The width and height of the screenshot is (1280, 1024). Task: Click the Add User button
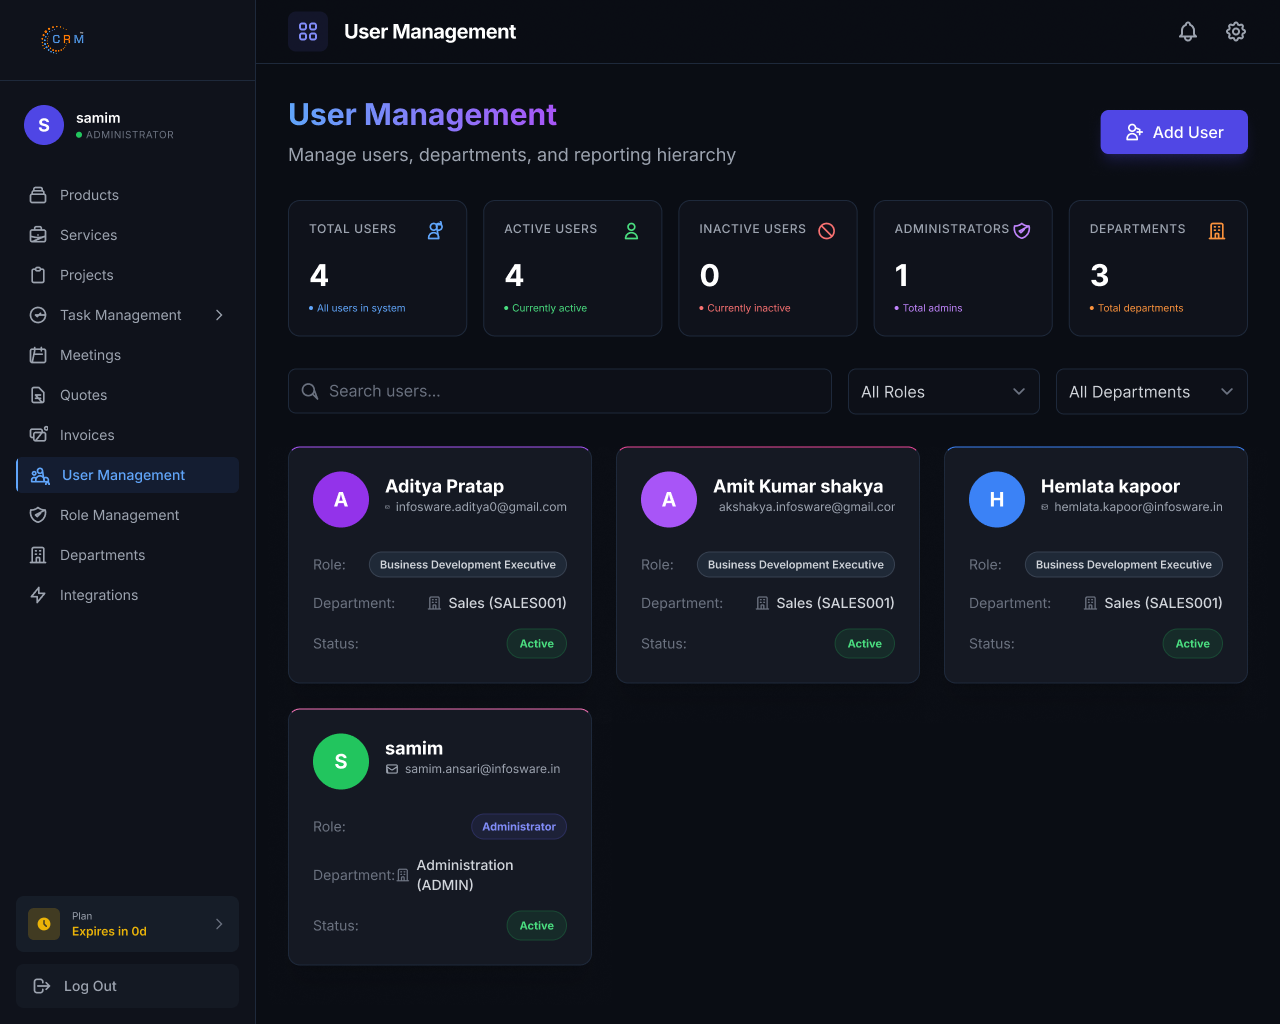[1174, 132]
